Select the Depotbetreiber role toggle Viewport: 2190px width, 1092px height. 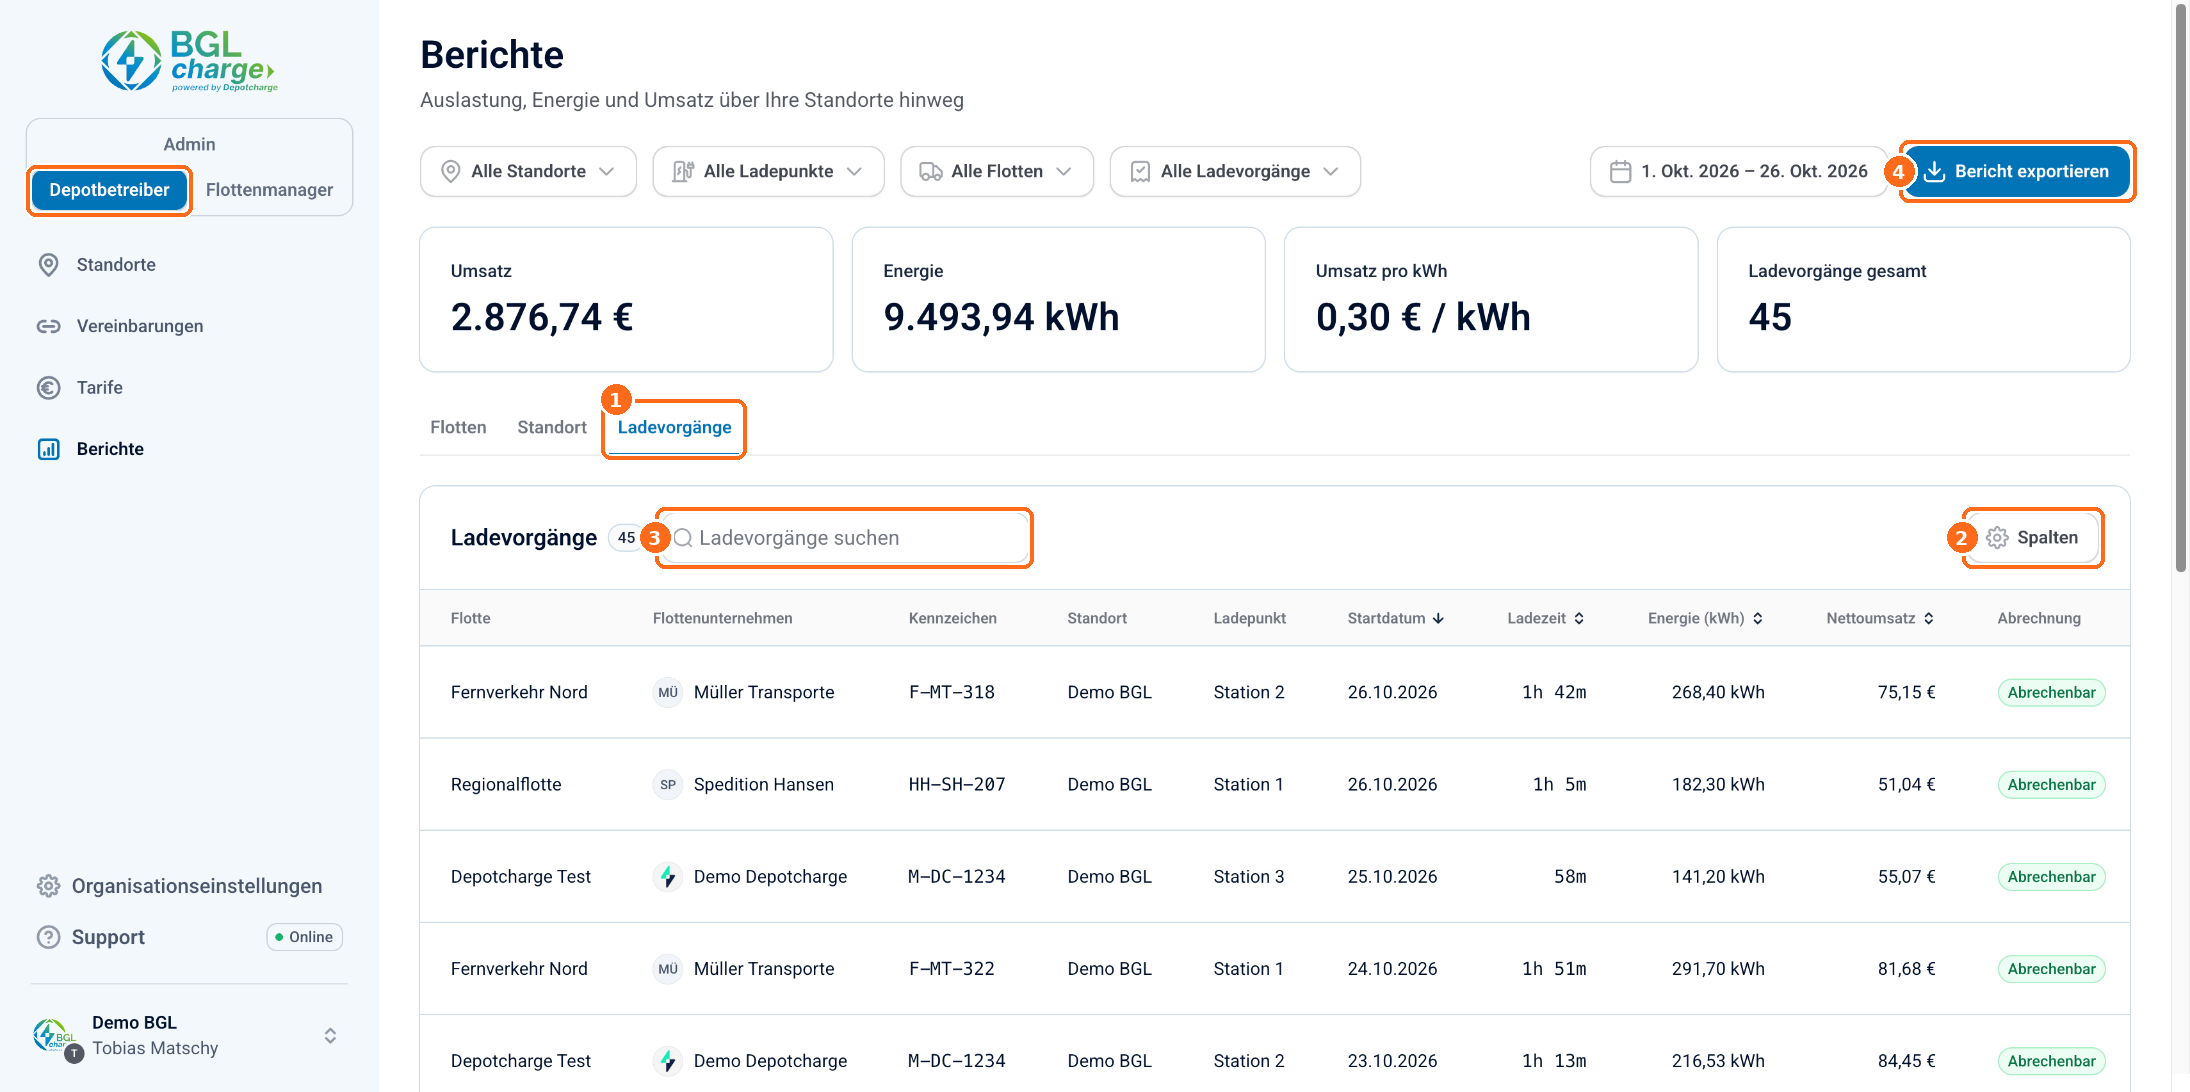(109, 190)
